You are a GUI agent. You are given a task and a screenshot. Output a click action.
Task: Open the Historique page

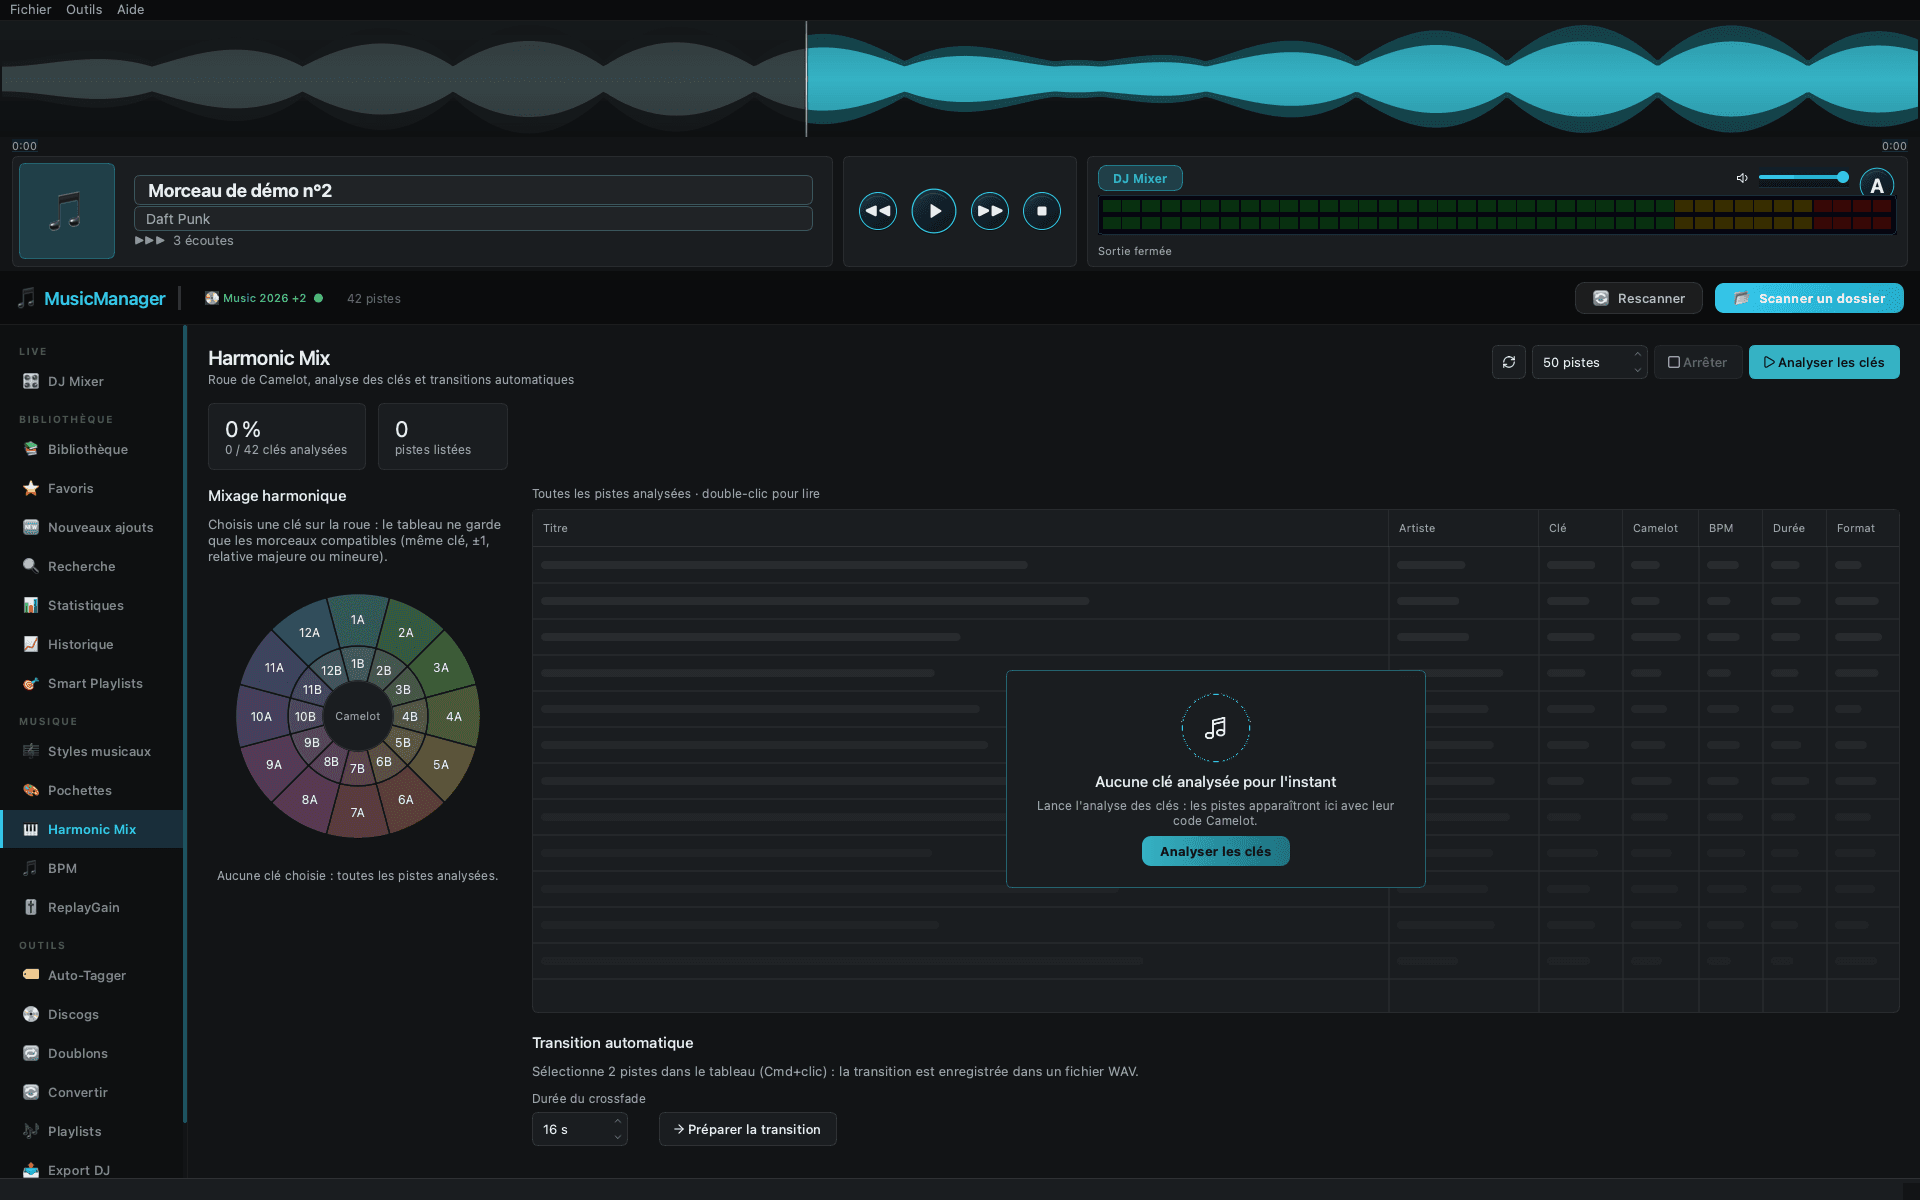point(92,644)
